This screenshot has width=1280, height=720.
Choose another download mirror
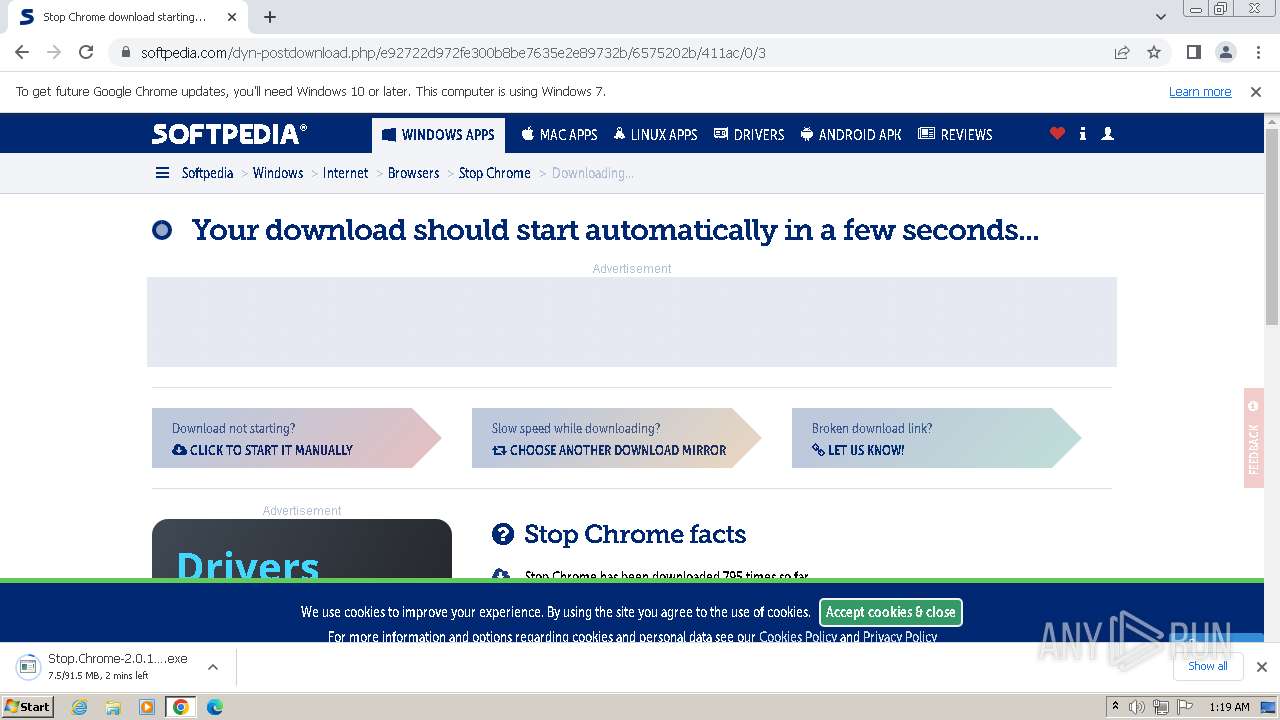tap(616, 438)
